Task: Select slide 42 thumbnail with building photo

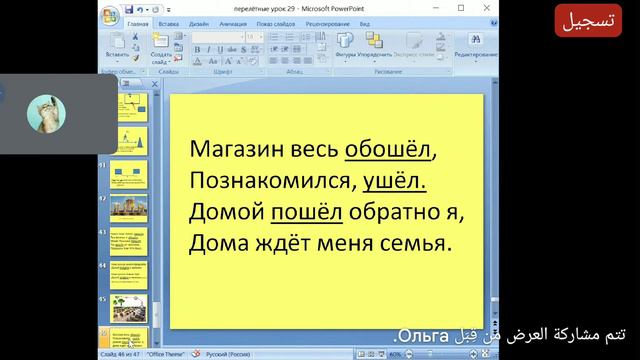Action: tap(129, 208)
